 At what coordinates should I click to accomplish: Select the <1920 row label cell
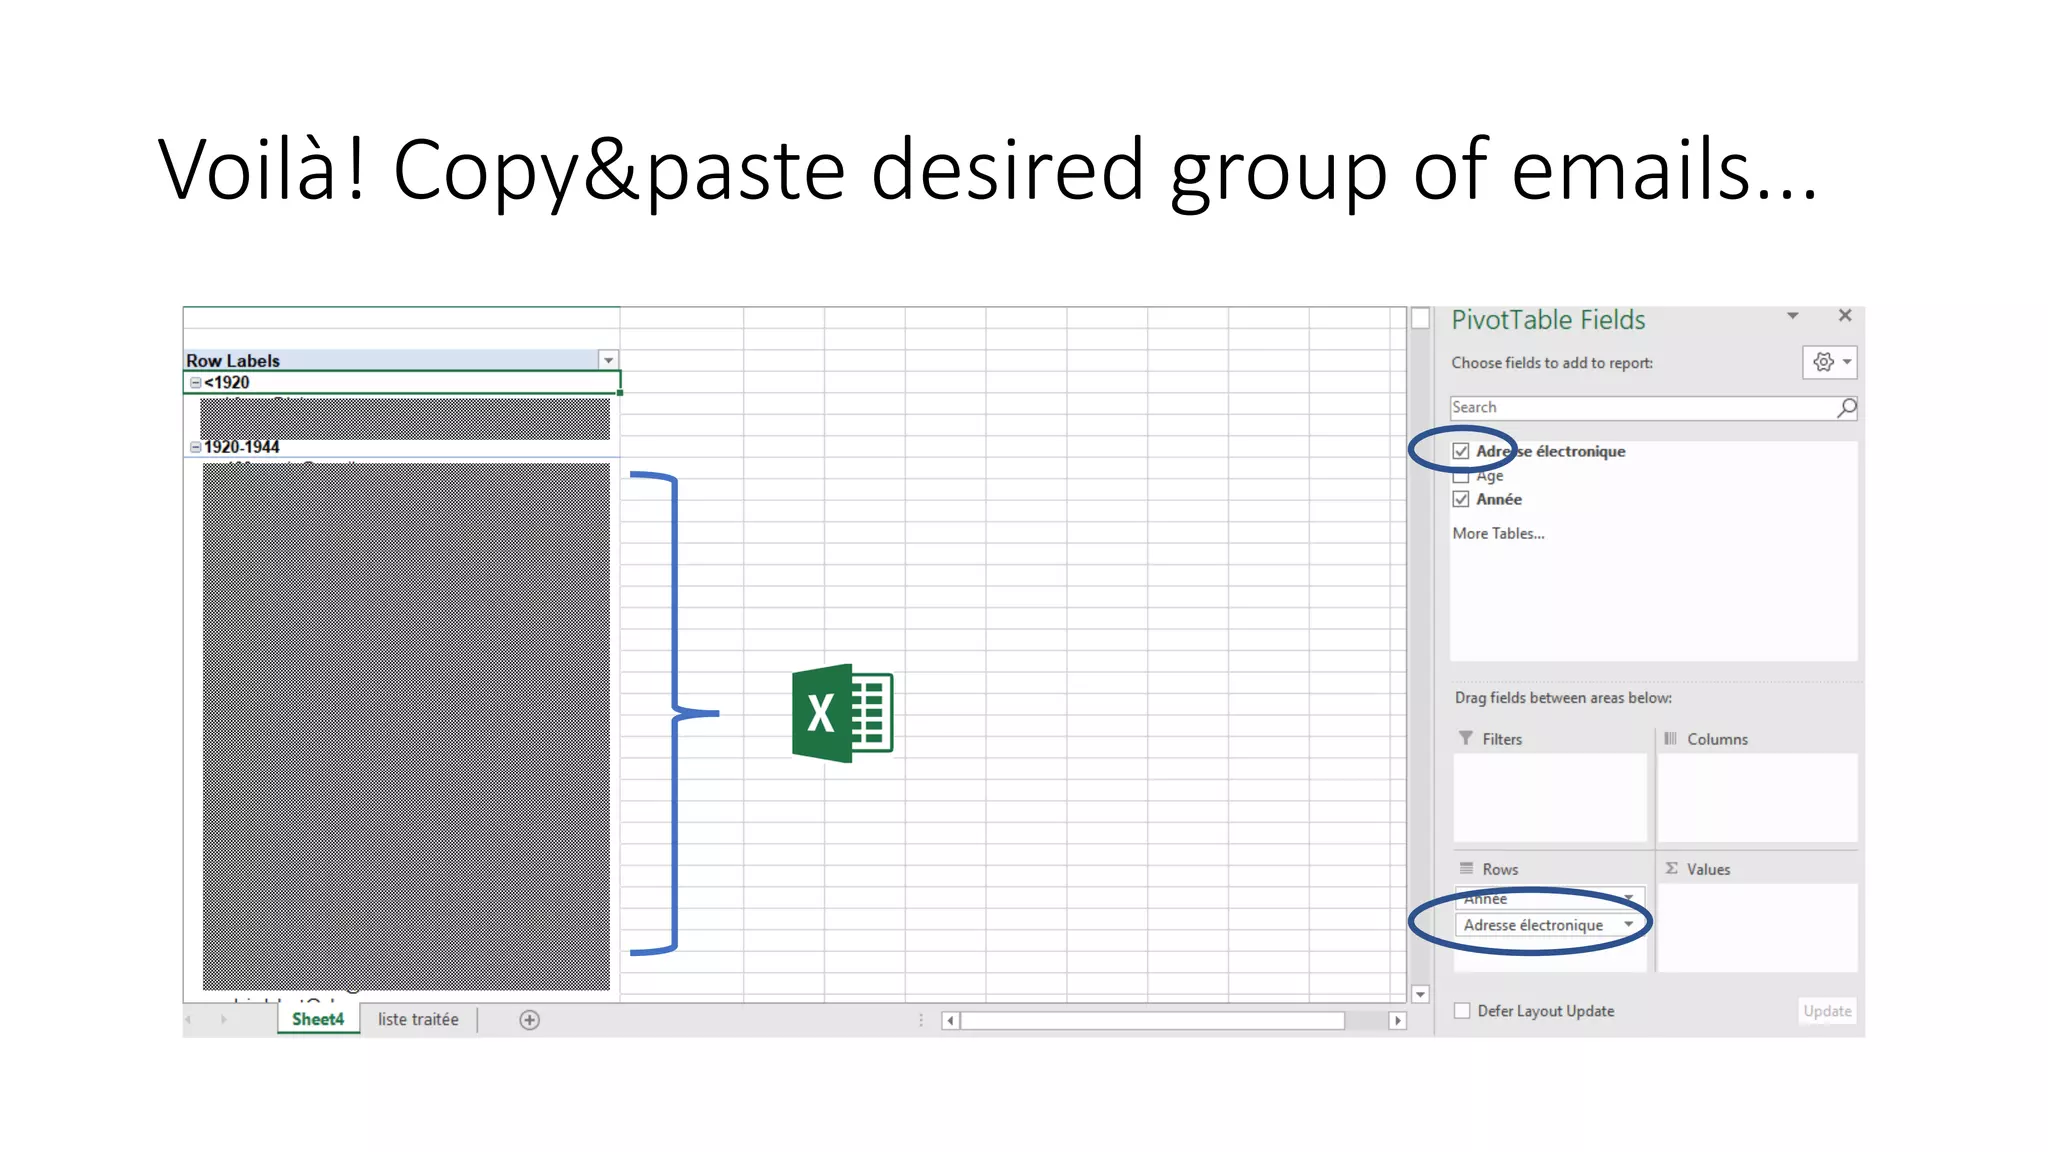tap(402, 382)
